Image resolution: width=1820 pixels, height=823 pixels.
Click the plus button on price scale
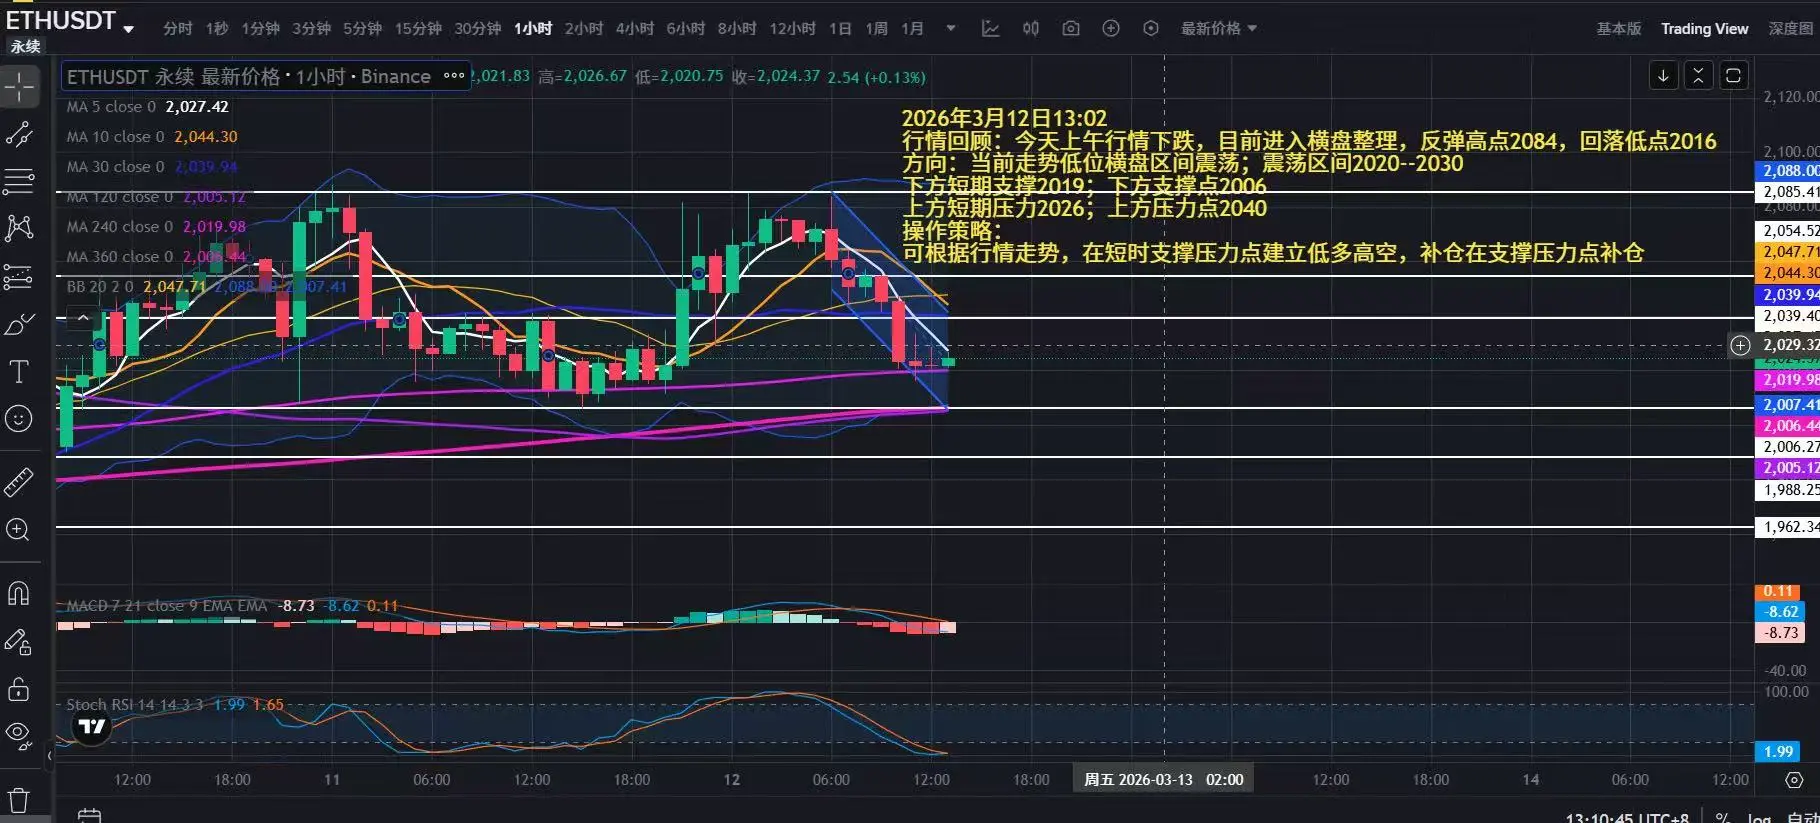pos(1741,345)
